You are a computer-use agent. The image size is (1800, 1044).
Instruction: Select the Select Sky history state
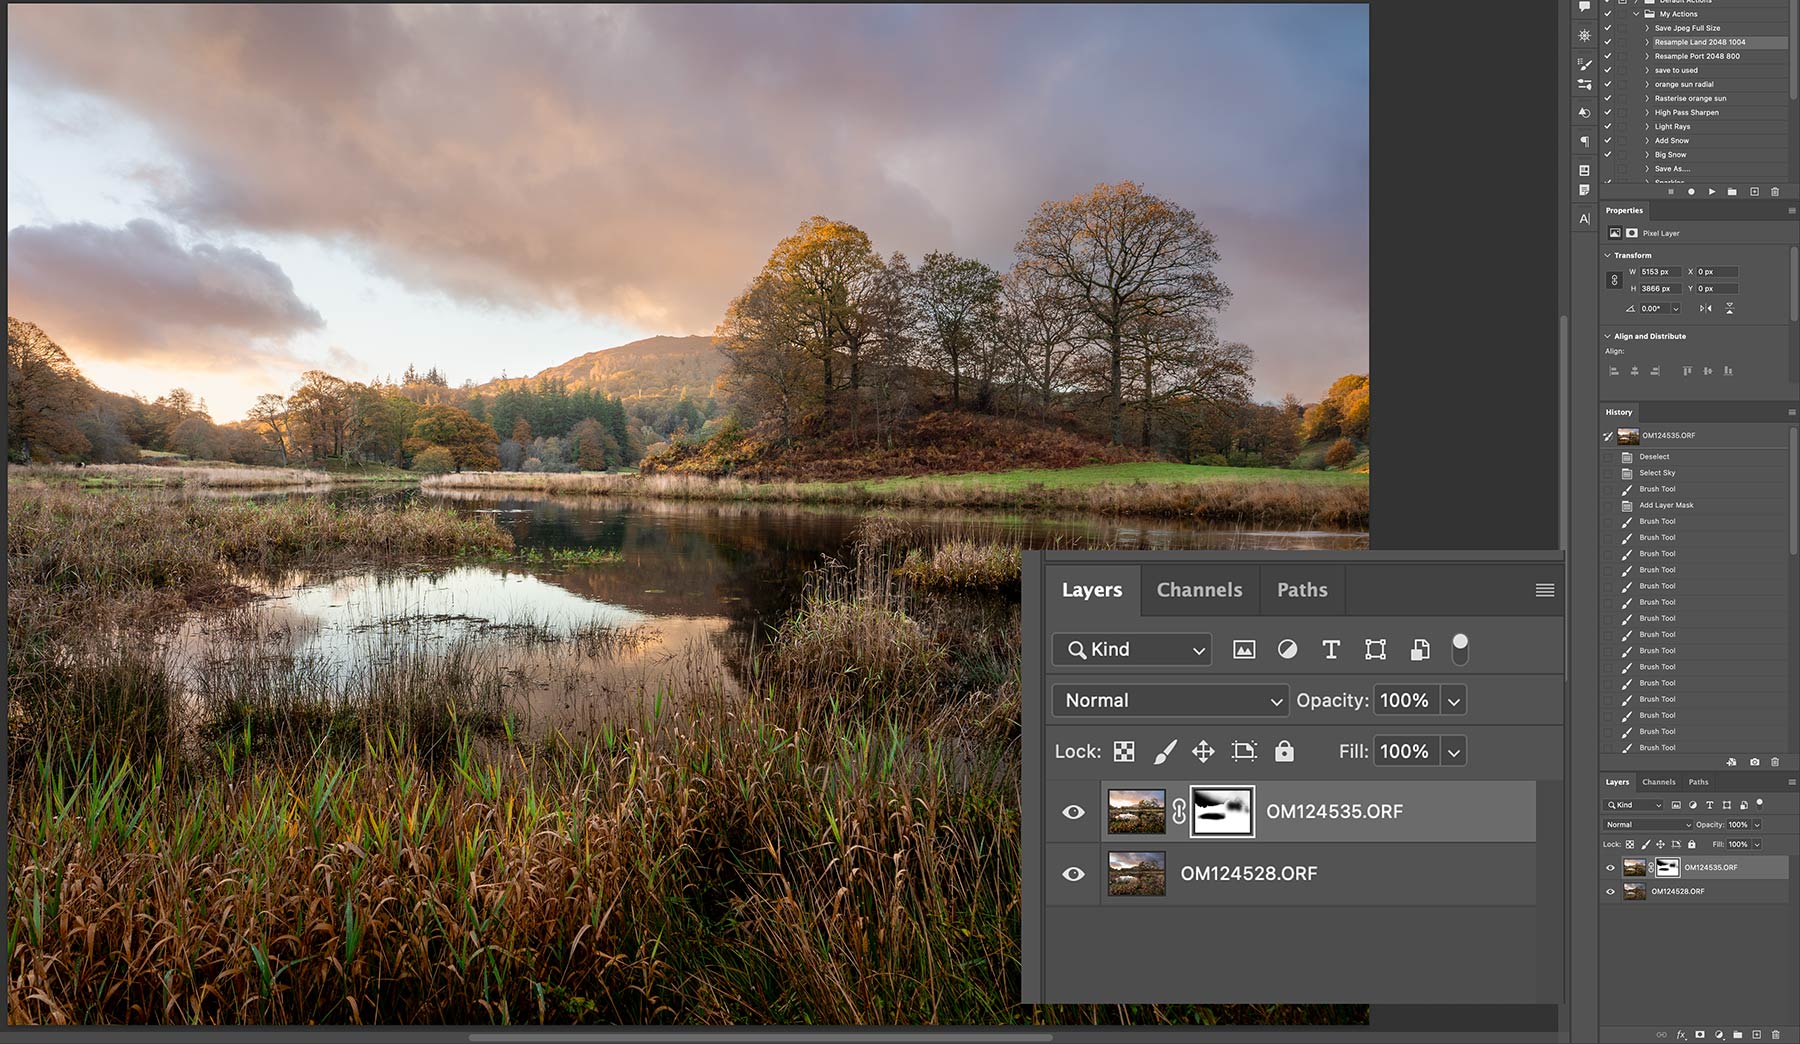click(x=1657, y=473)
